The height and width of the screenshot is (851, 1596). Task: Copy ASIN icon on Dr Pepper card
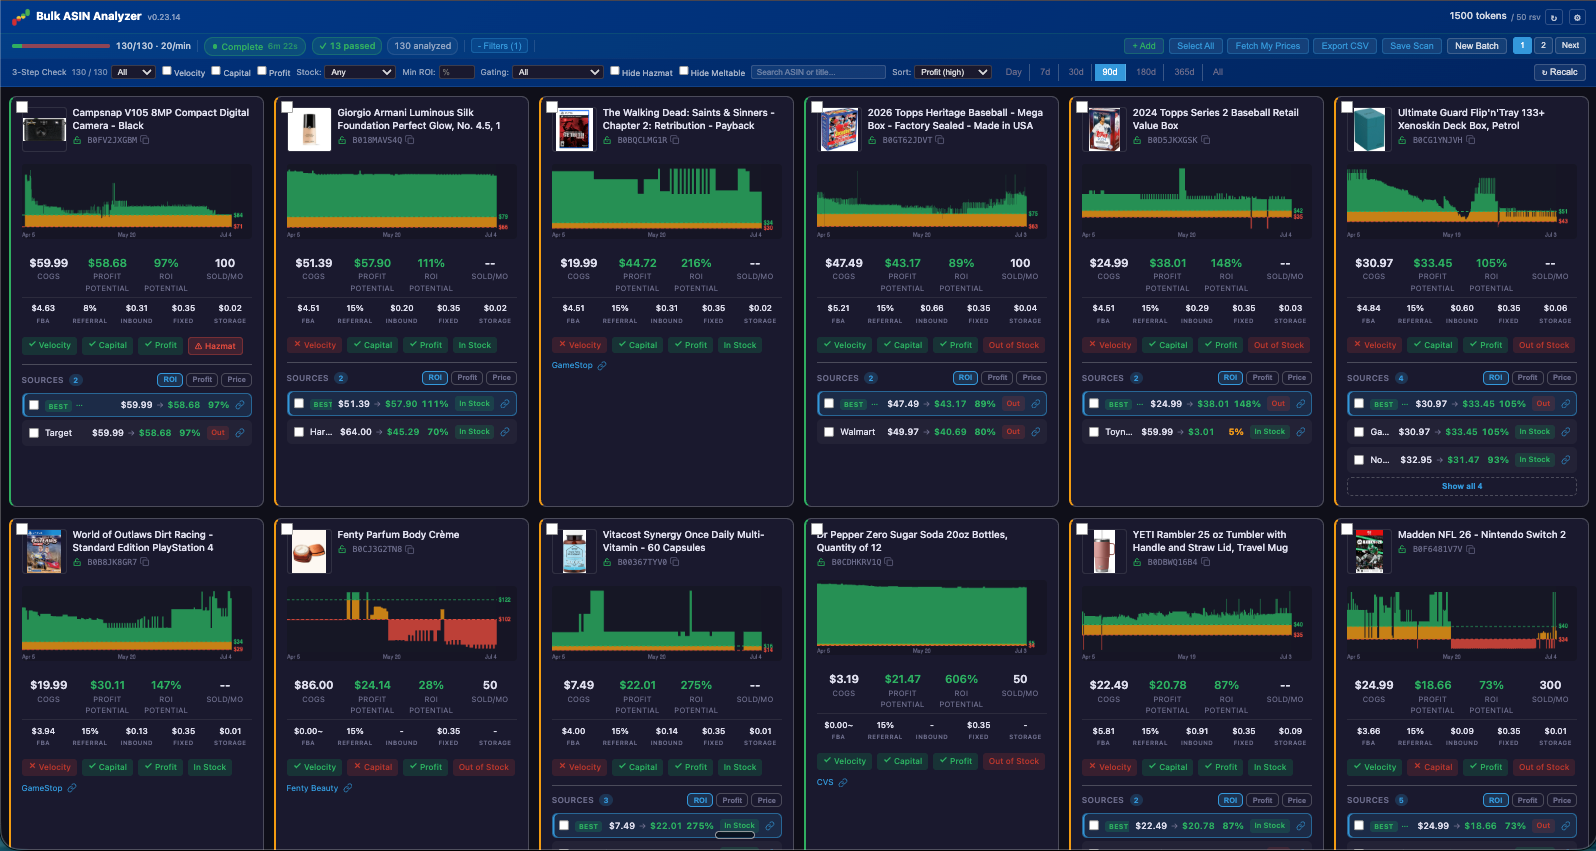pos(889,562)
